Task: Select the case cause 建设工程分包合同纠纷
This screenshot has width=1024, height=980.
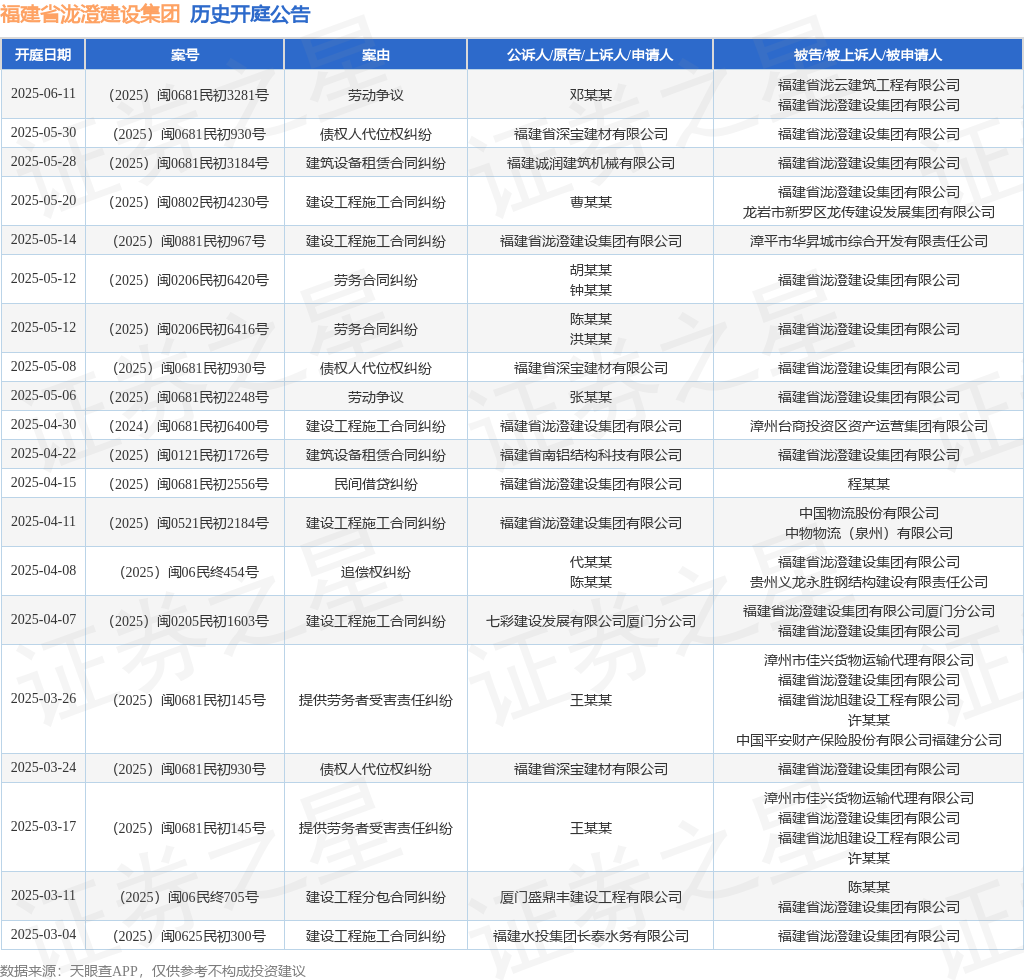Action: pos(376,897)
